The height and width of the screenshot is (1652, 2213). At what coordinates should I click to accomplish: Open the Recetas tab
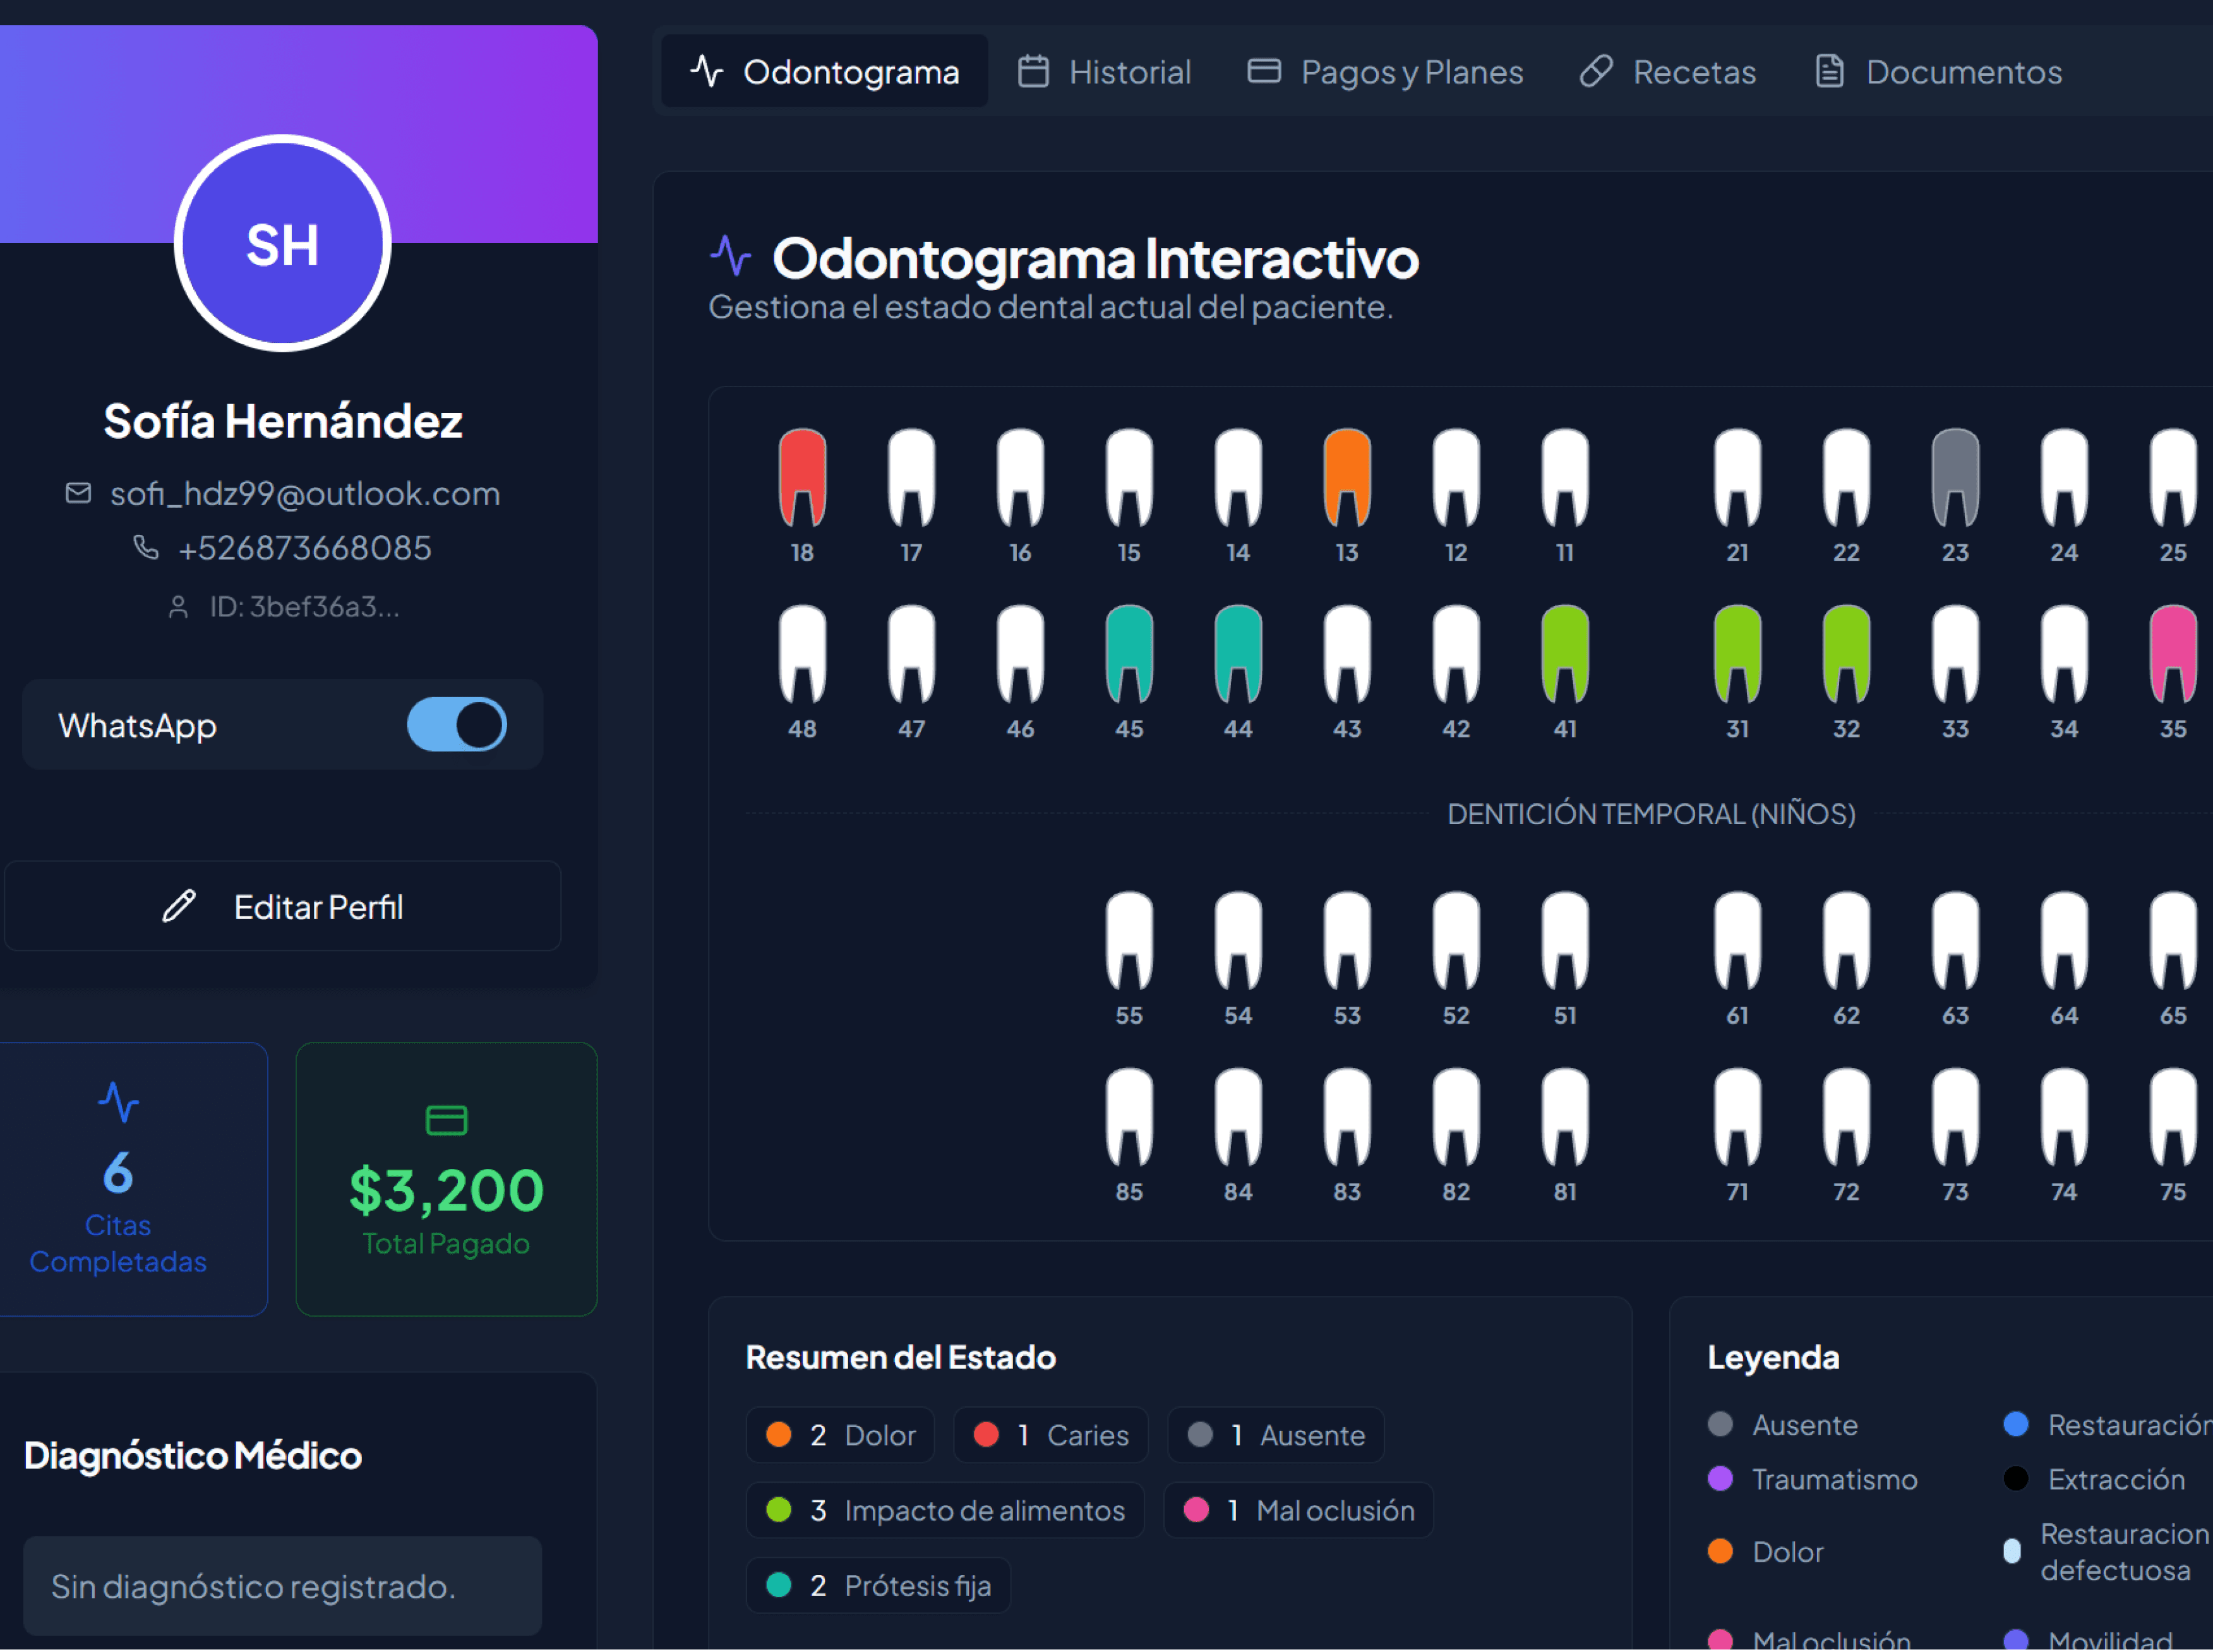[1667, 72]
